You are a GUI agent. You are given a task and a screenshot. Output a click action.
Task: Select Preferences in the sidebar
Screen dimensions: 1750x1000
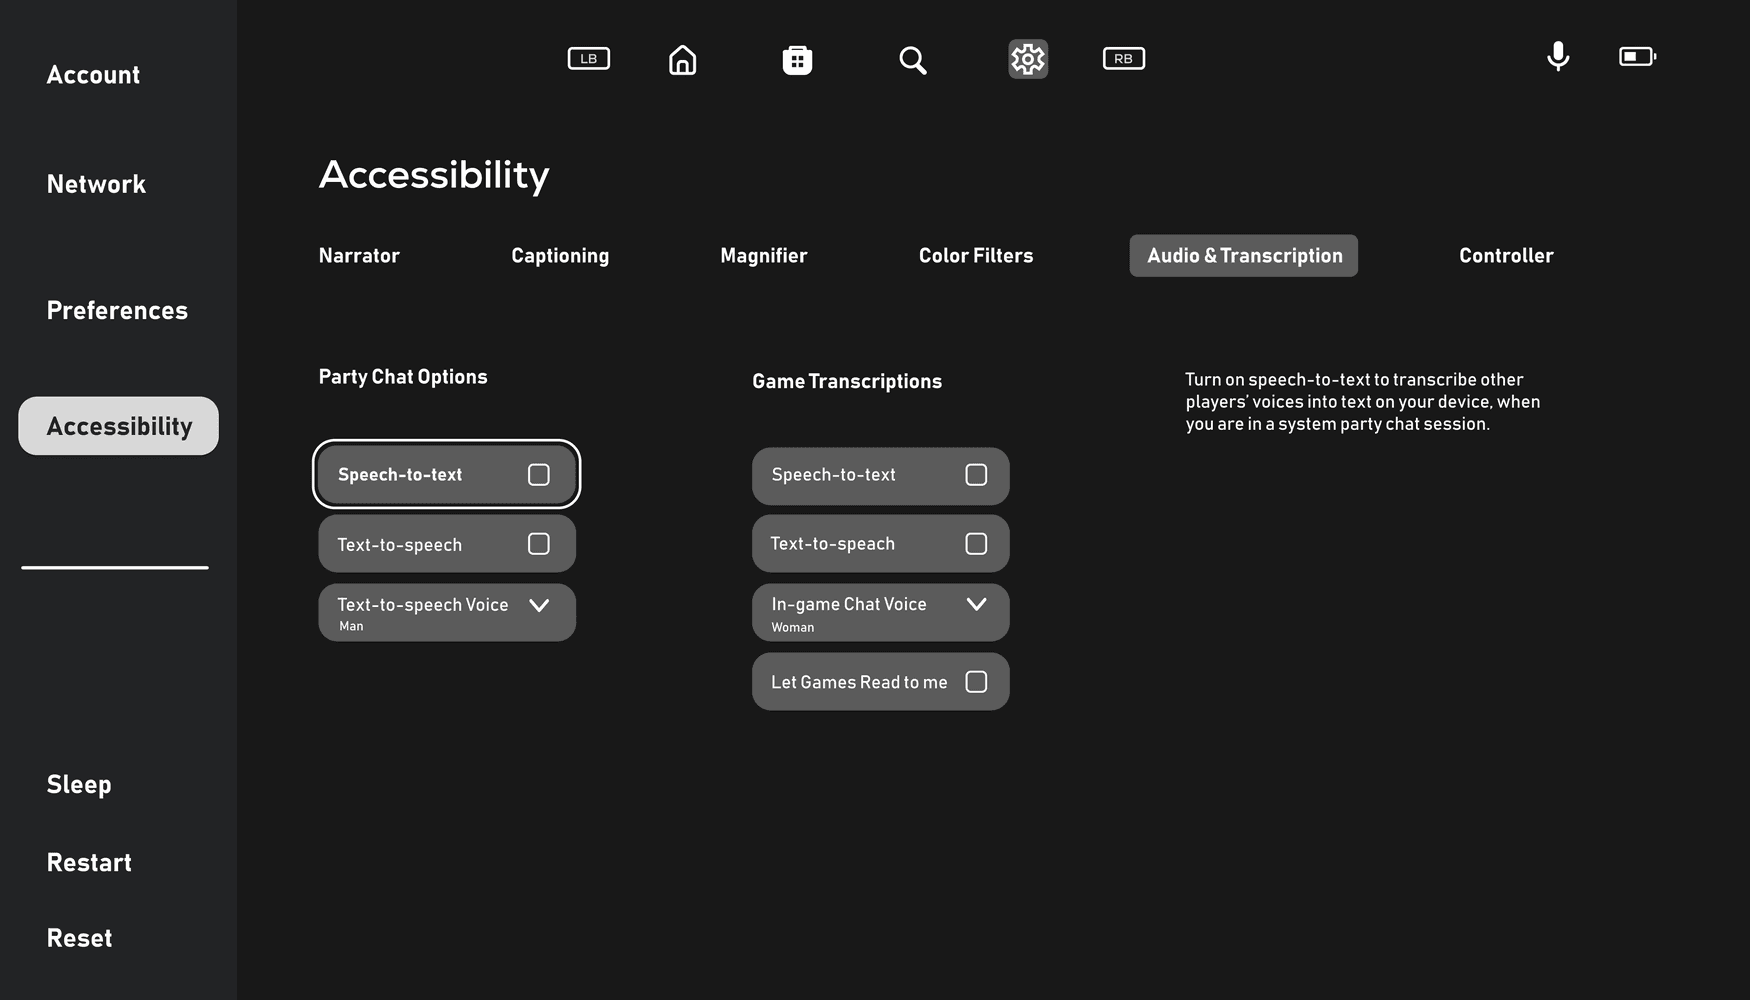pos(117,310)
